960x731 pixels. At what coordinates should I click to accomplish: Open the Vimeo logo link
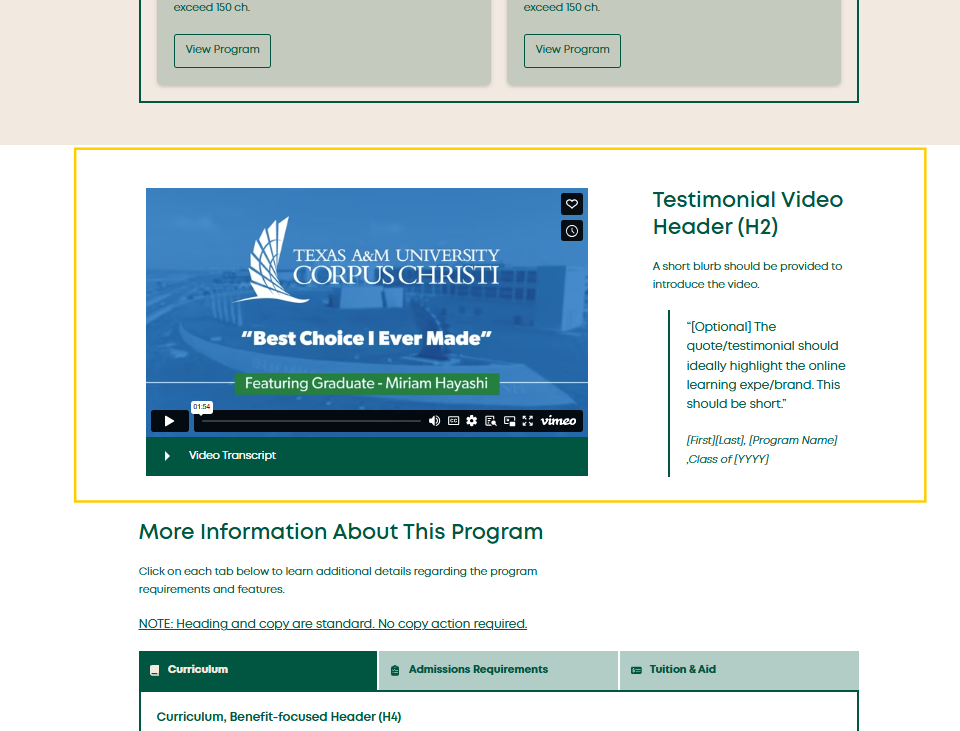pyautogui.click(x=558, y=421)
